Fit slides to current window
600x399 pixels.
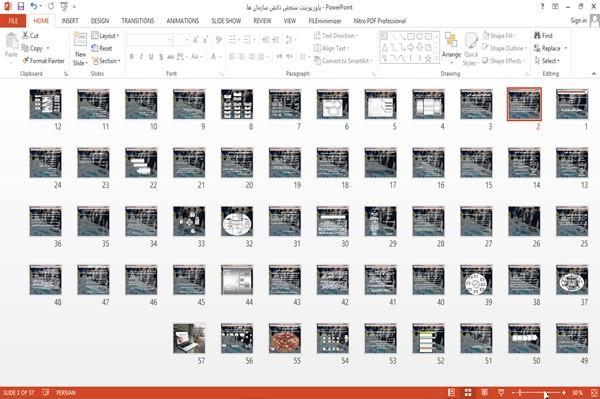594,392
